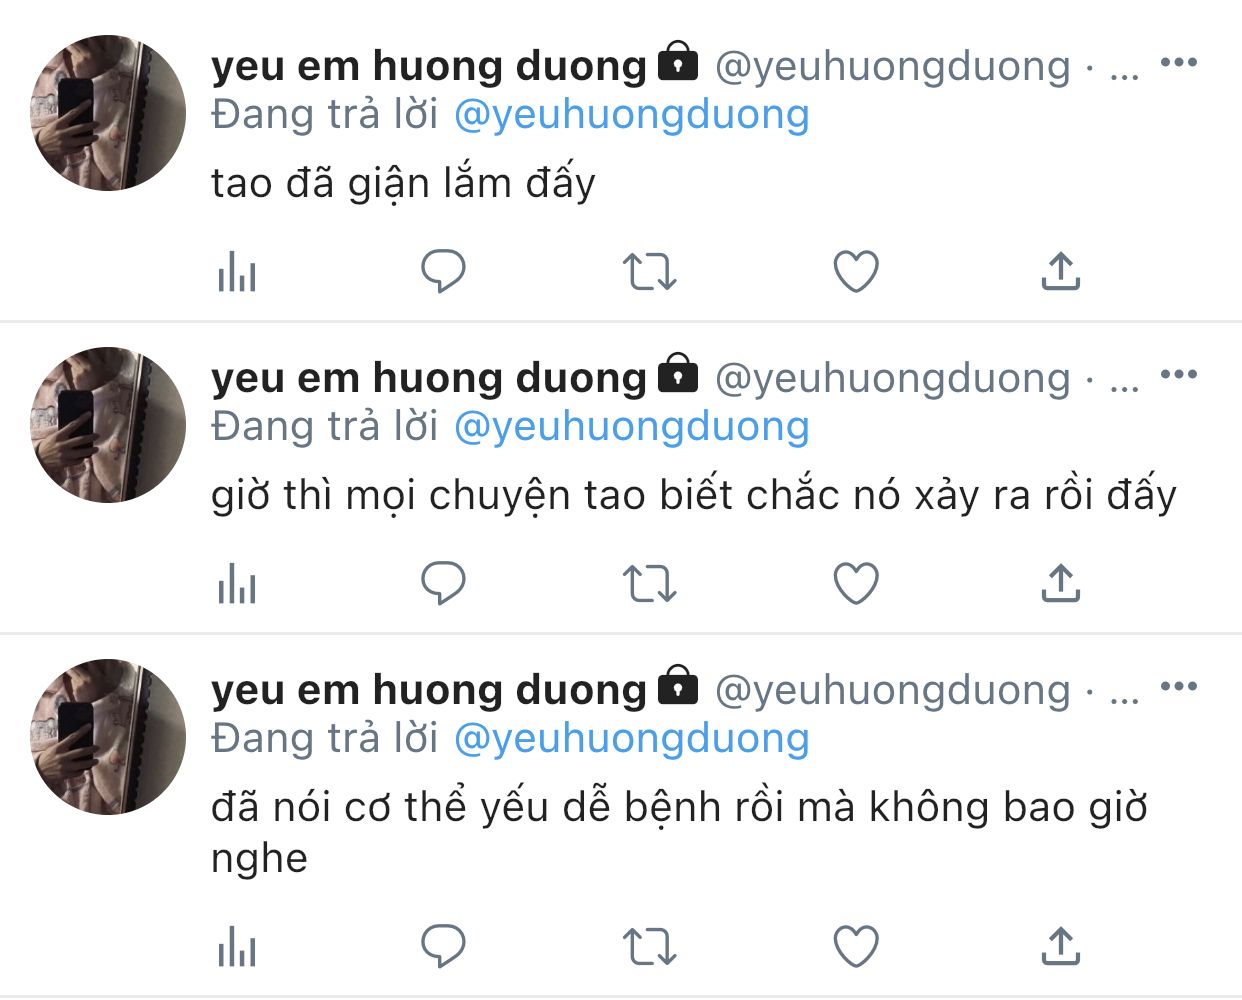The image size is (1242, 1000).
Task: Reply to the 'đã nói cơ thể yếu' tweet
Action: (x=443, y=946)
